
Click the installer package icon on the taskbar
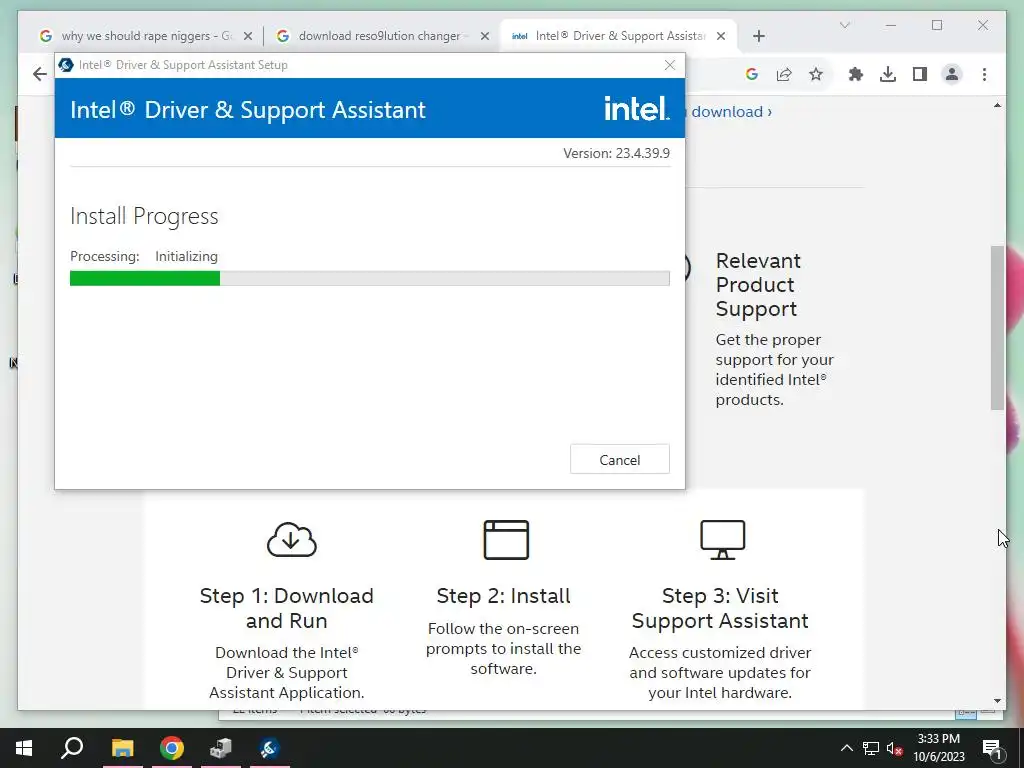221,748
